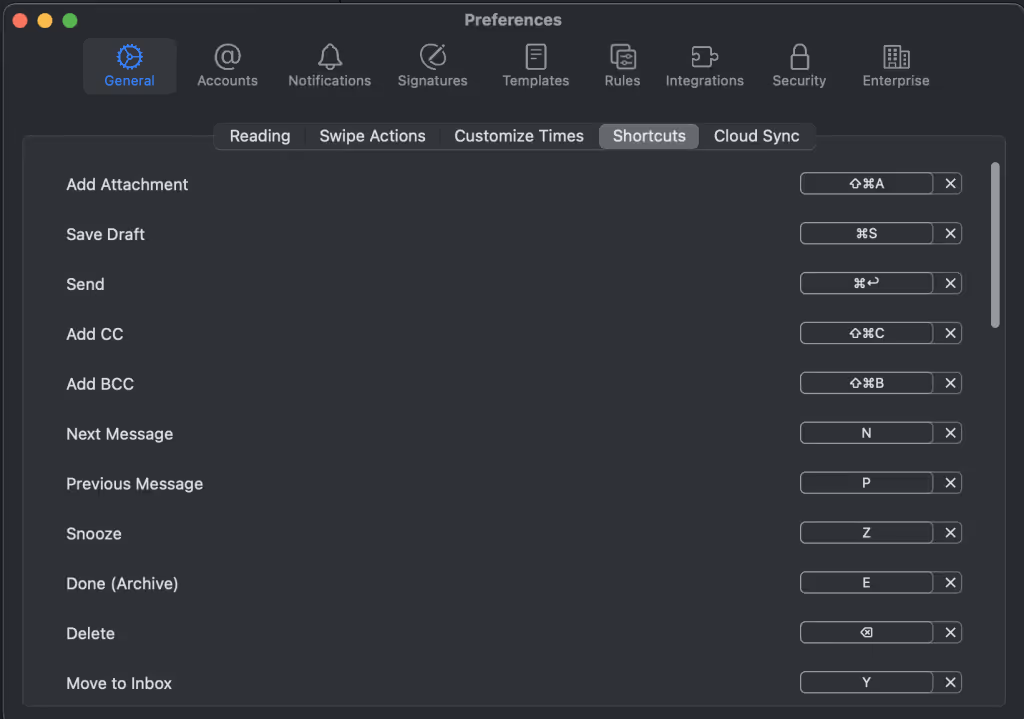Viewport: 1024px width, 719px height.
Task: Edit the Send shortcut field
Action: click(867, 283)
